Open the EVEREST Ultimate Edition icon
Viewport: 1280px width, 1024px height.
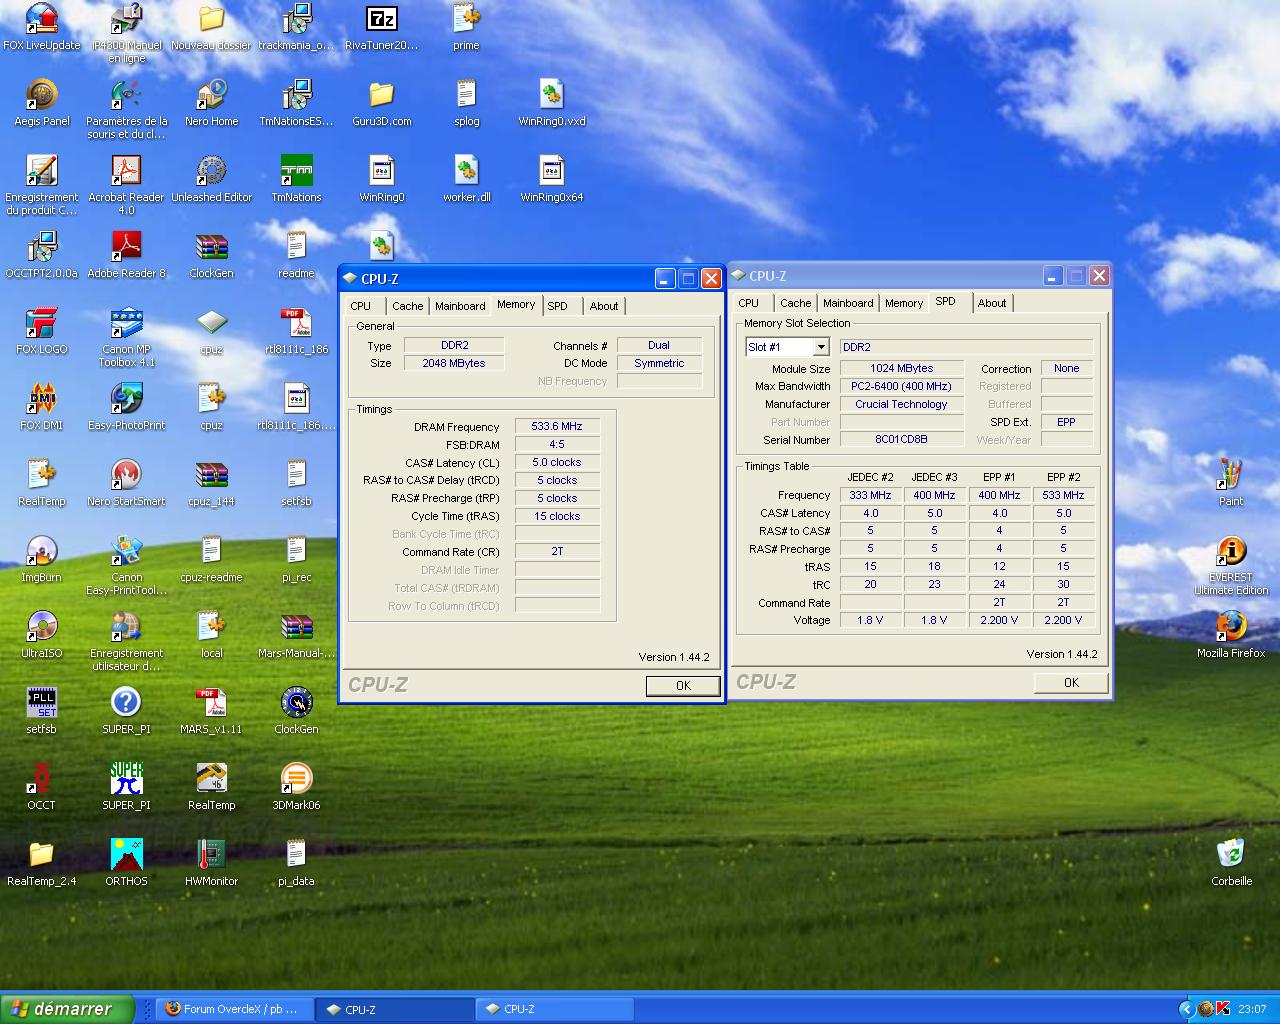tap(1231, 564)
